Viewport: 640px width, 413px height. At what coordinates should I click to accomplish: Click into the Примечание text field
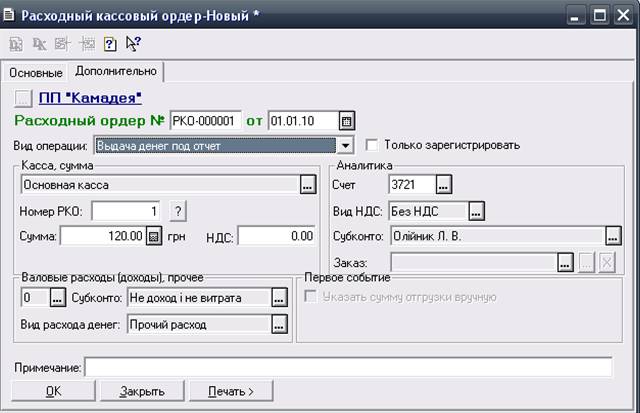tap(348, 368)
